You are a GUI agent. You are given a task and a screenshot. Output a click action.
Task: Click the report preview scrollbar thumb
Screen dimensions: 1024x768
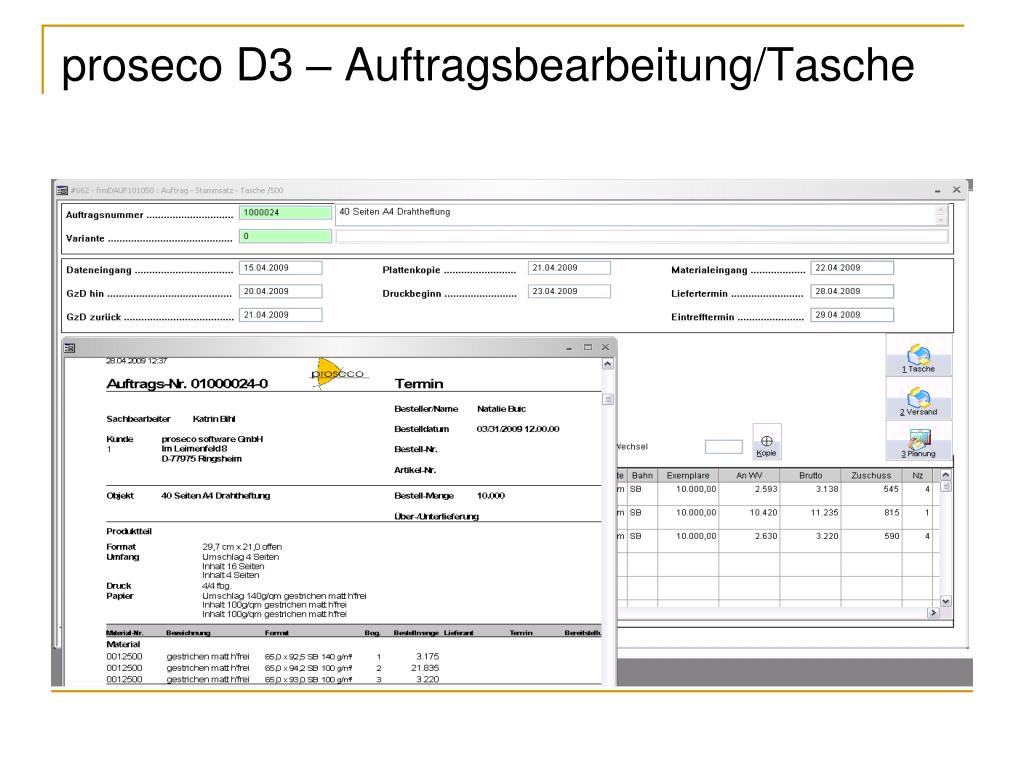(607, 399)
